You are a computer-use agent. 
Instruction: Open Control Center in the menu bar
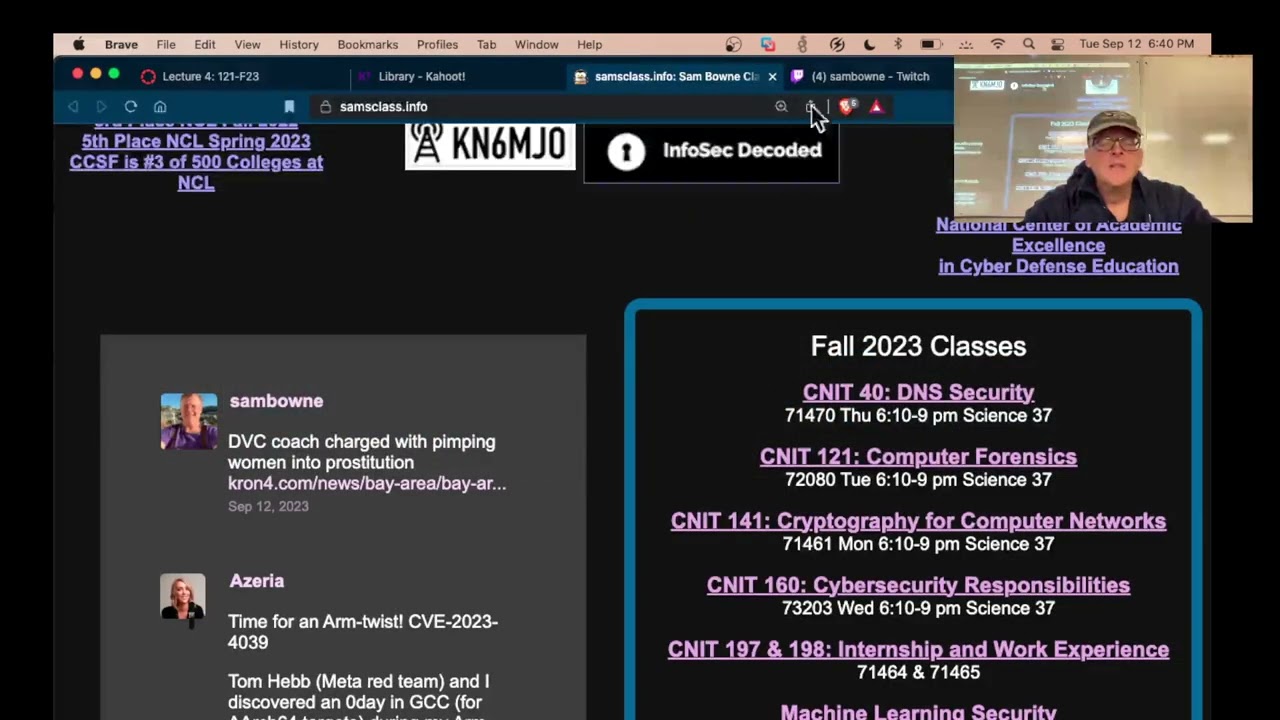(1057, 44)
